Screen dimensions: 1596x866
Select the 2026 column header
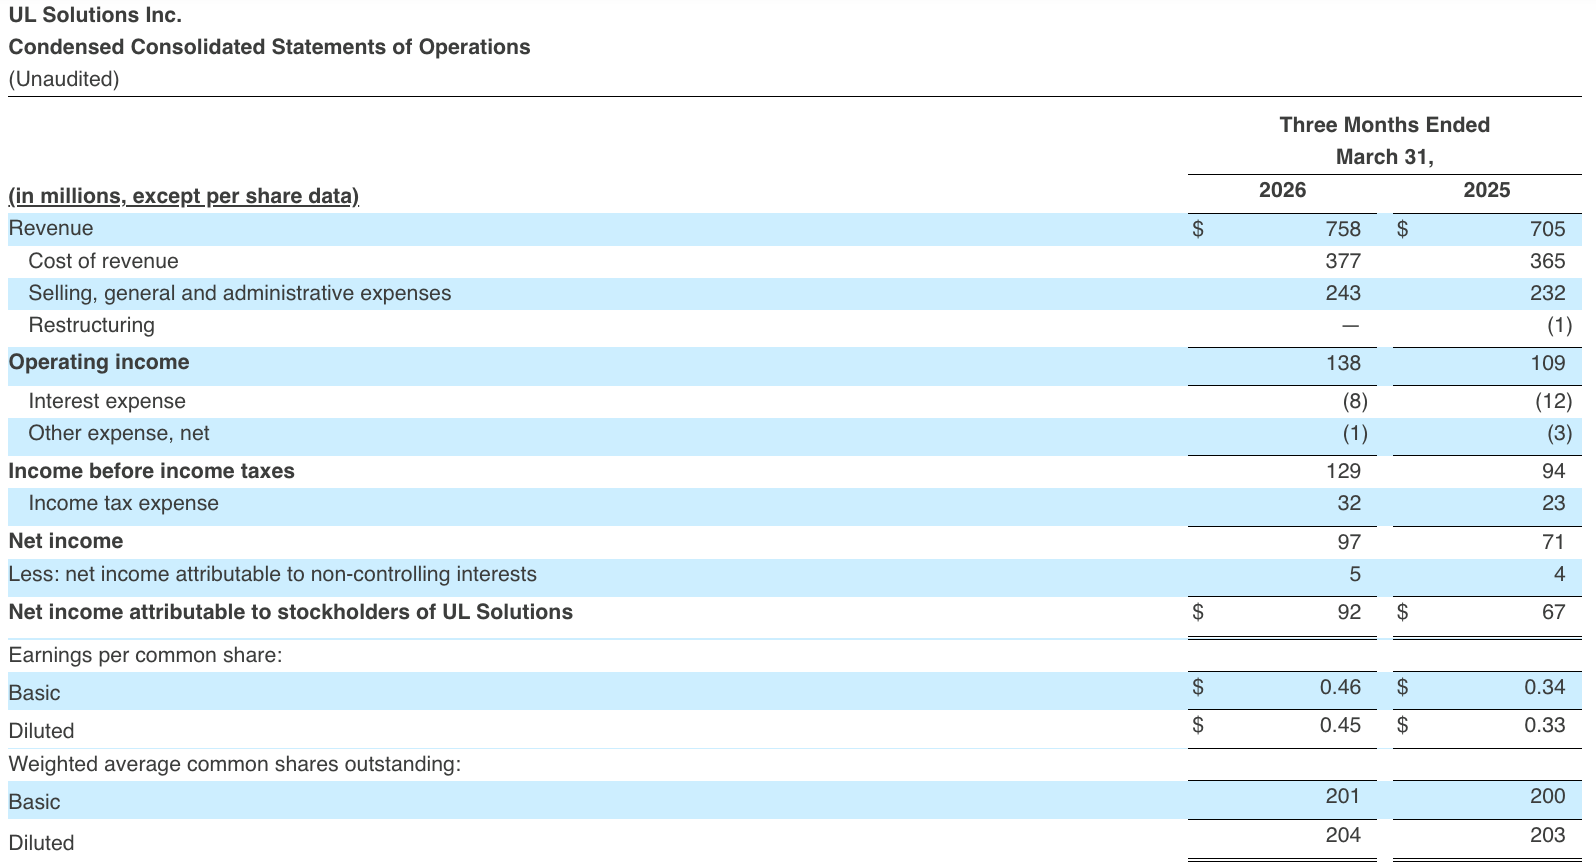[x=1282, y=190]
